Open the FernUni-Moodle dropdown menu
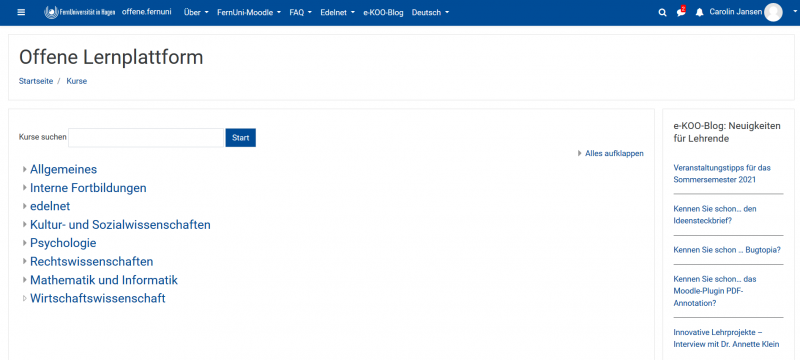 click(249, 12)
